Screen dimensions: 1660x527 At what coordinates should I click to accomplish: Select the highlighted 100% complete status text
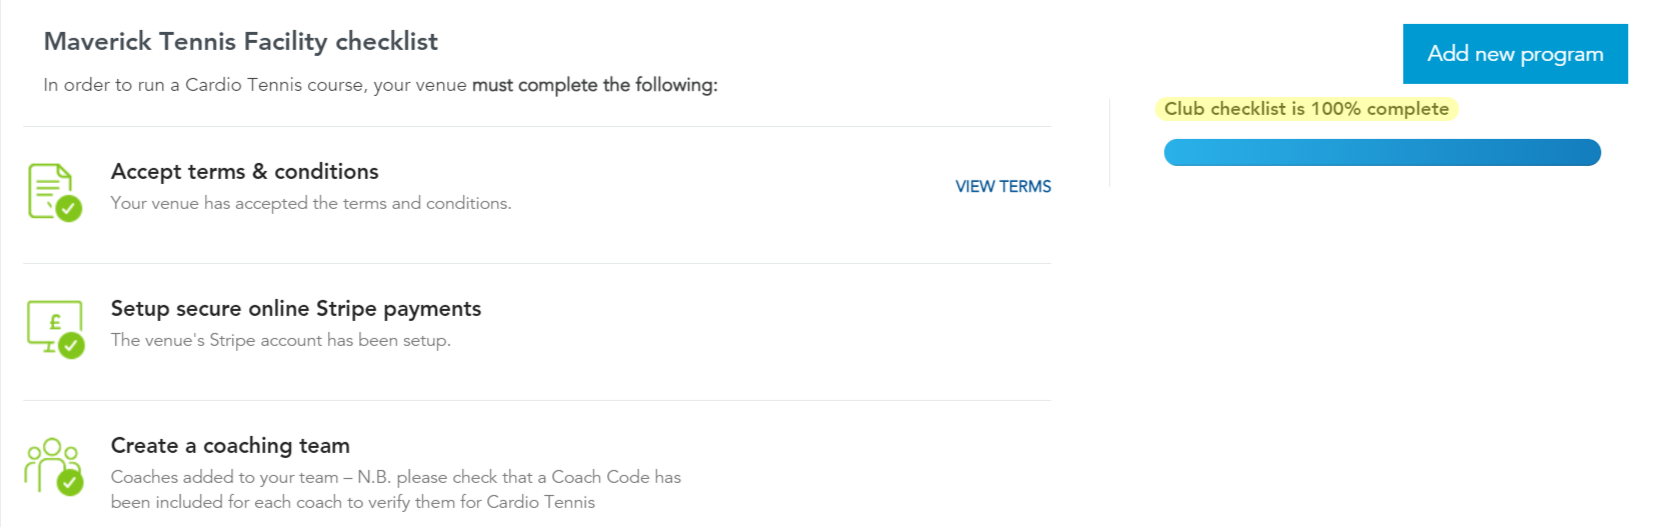(x=1306, y=109)
